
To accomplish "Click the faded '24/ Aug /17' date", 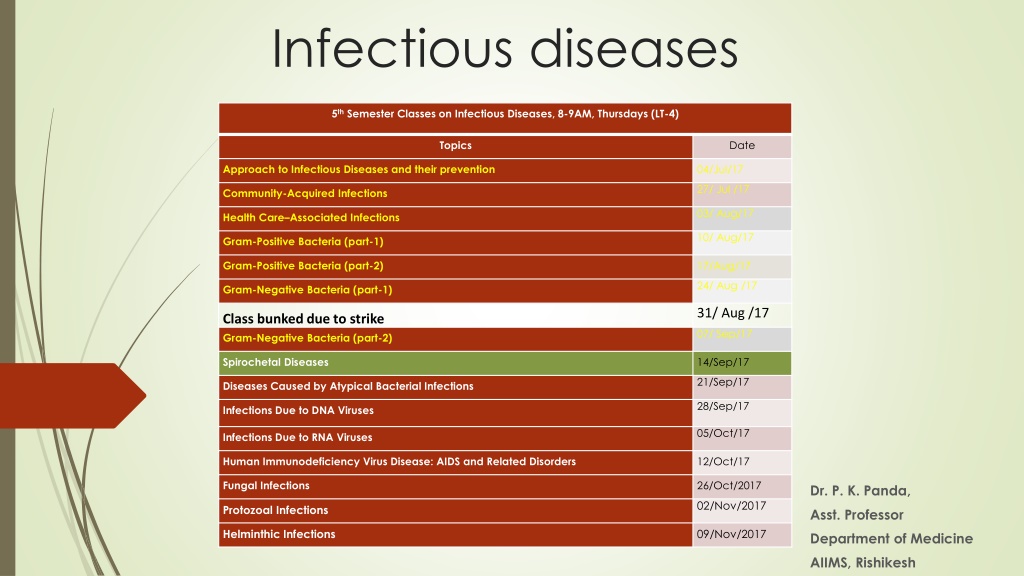I will [727, 286].
